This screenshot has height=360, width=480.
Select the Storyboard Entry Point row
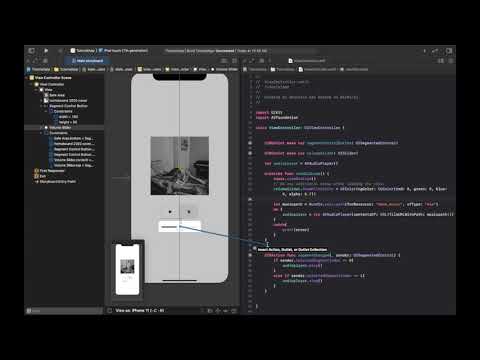point(55,181)
